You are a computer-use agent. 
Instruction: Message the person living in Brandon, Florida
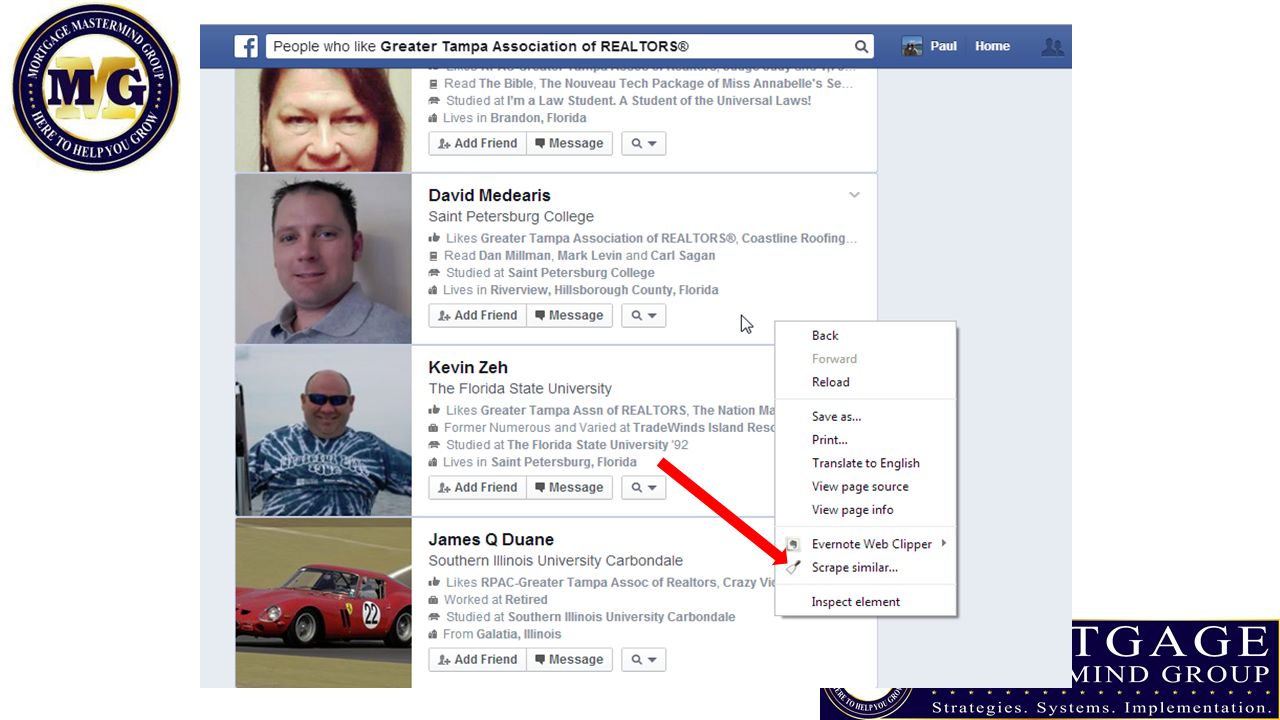[x=569, y=143]
